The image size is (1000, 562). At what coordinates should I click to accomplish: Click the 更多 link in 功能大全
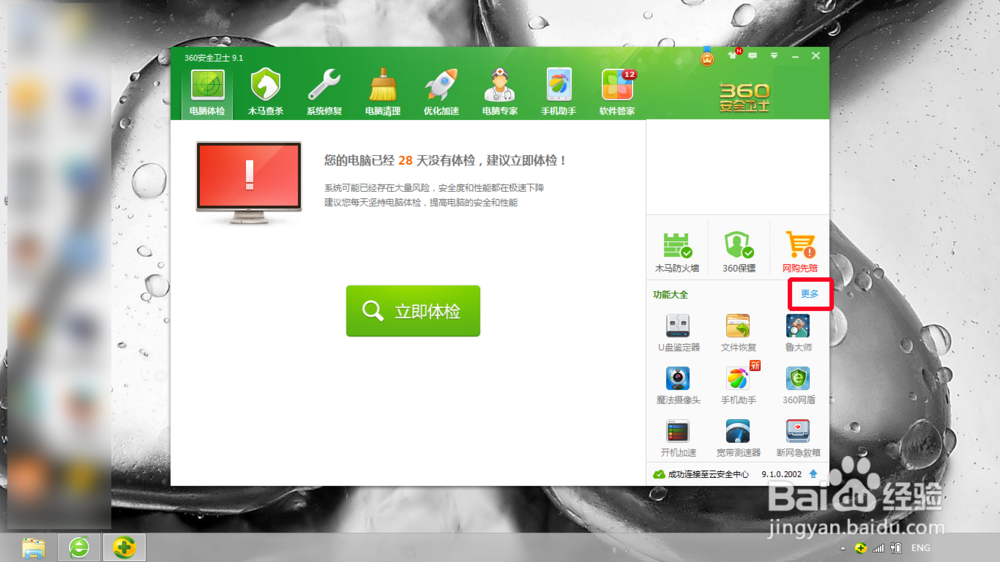(809, 294)
